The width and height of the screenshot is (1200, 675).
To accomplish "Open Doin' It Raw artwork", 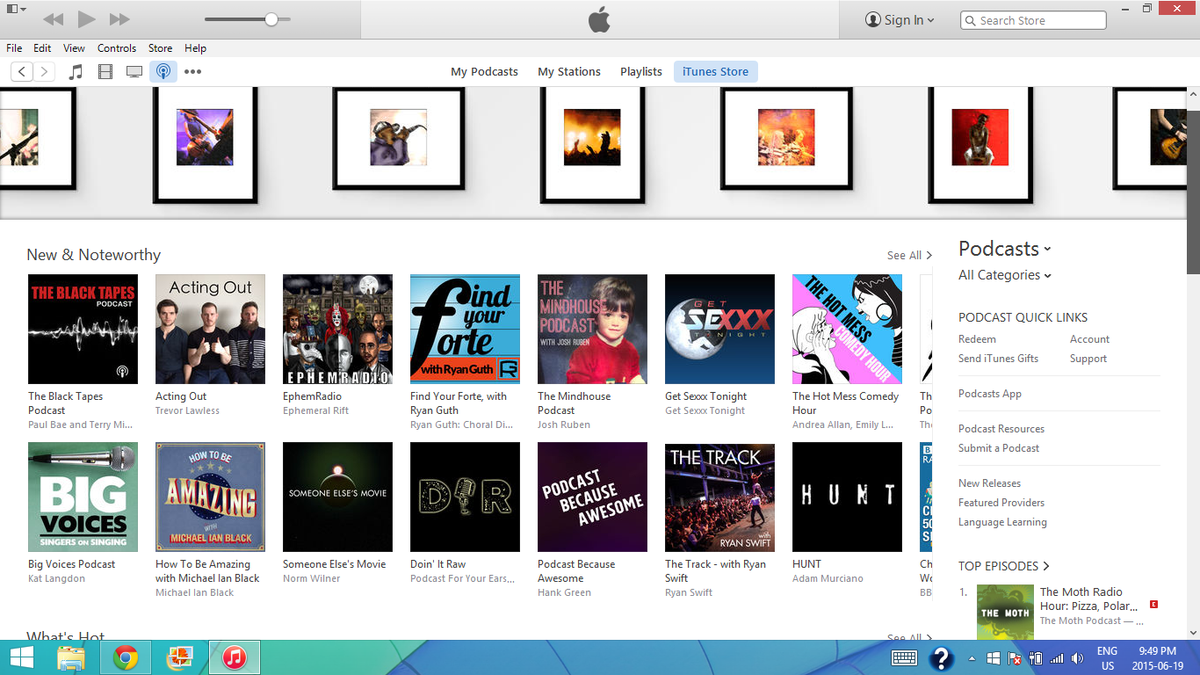I will tap(465, 497).
